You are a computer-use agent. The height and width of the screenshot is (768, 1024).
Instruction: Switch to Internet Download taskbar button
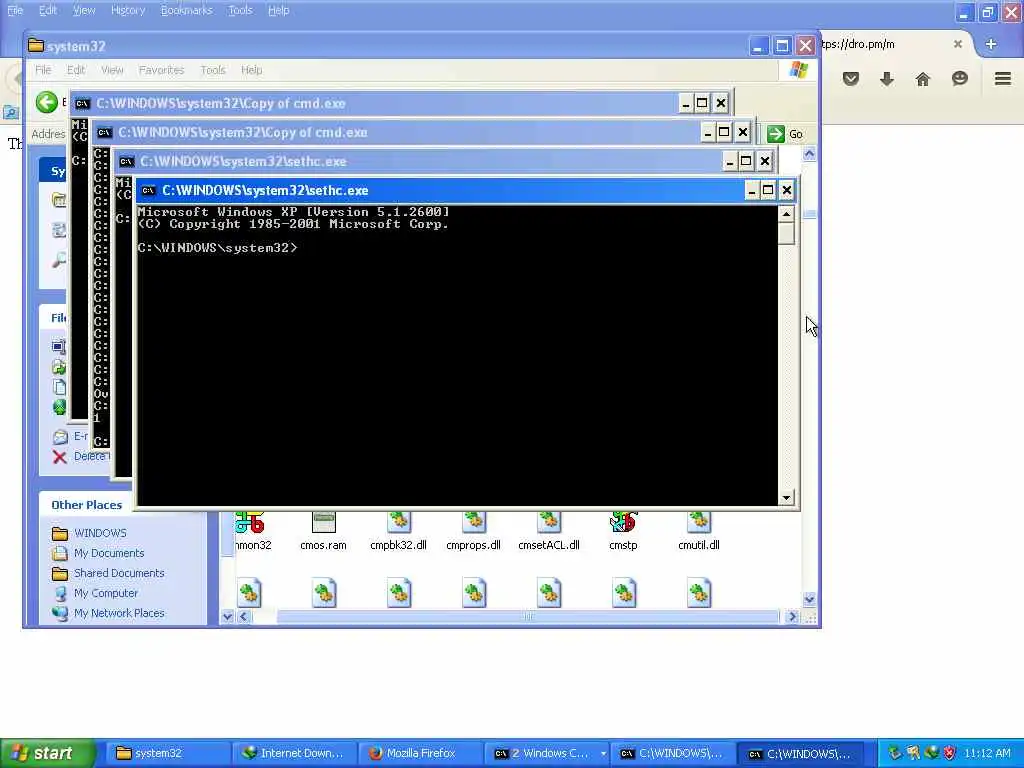coord(294,753)
